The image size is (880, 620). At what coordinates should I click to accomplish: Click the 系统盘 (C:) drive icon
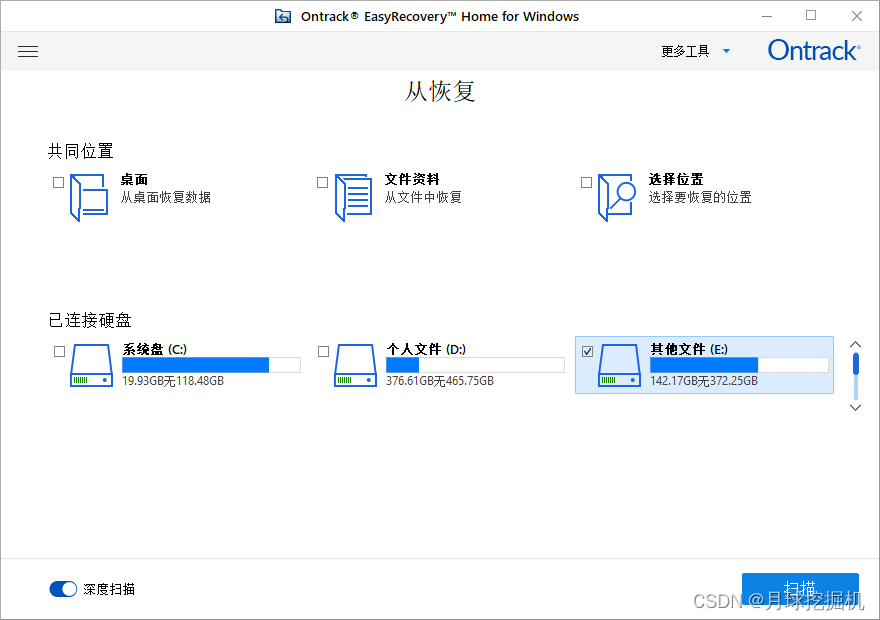click(x=91, y=365)
